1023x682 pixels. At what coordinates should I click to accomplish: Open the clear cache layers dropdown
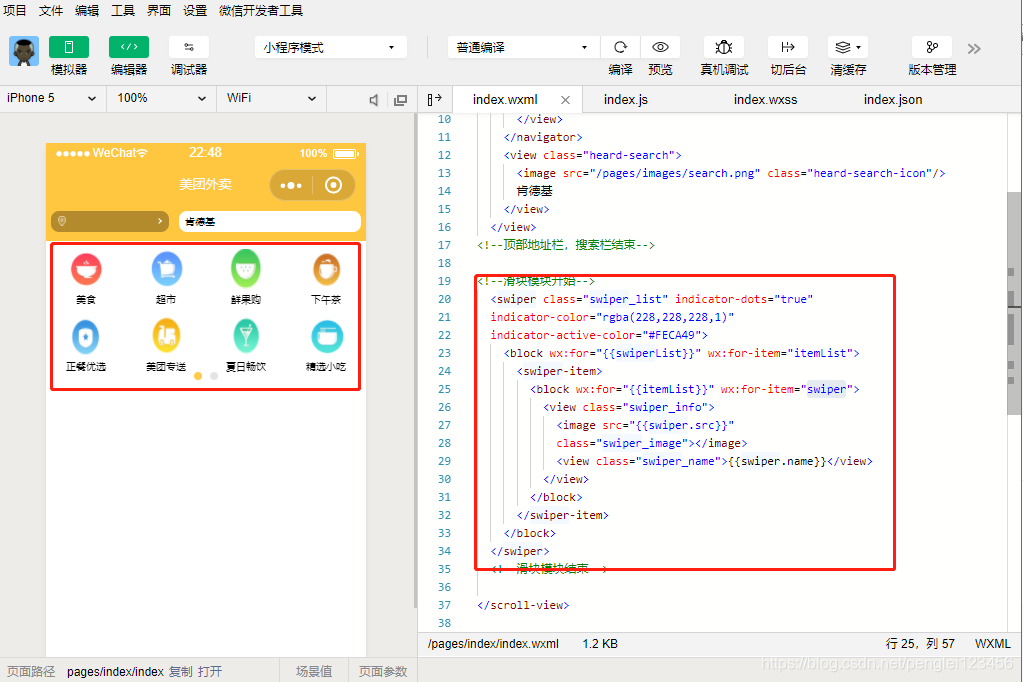[x=848, y=47]
